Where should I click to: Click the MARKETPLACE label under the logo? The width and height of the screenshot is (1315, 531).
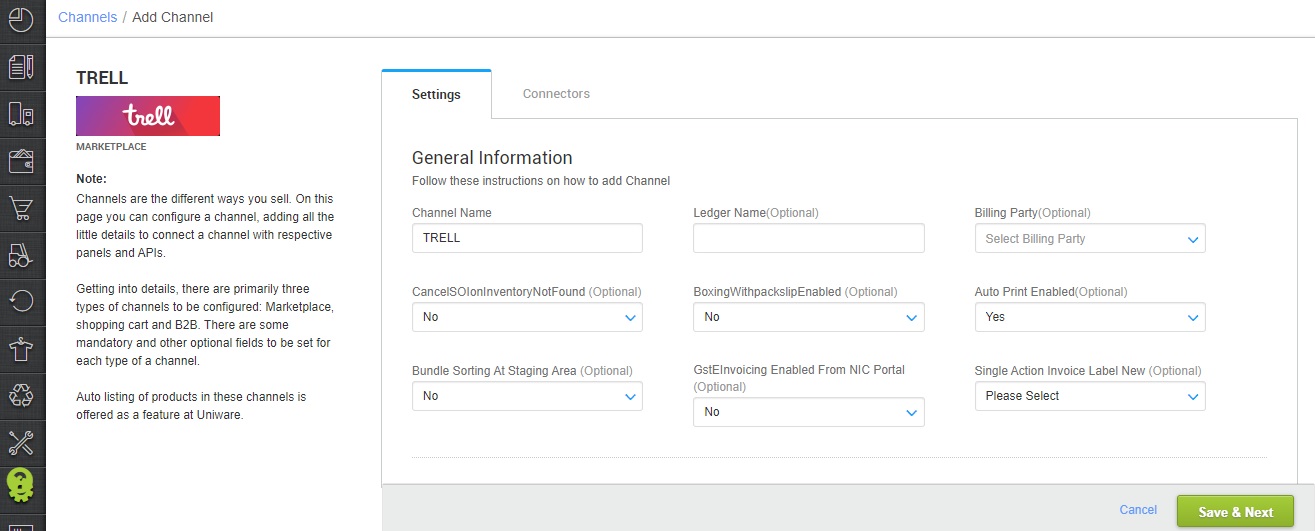pos(111,147)
